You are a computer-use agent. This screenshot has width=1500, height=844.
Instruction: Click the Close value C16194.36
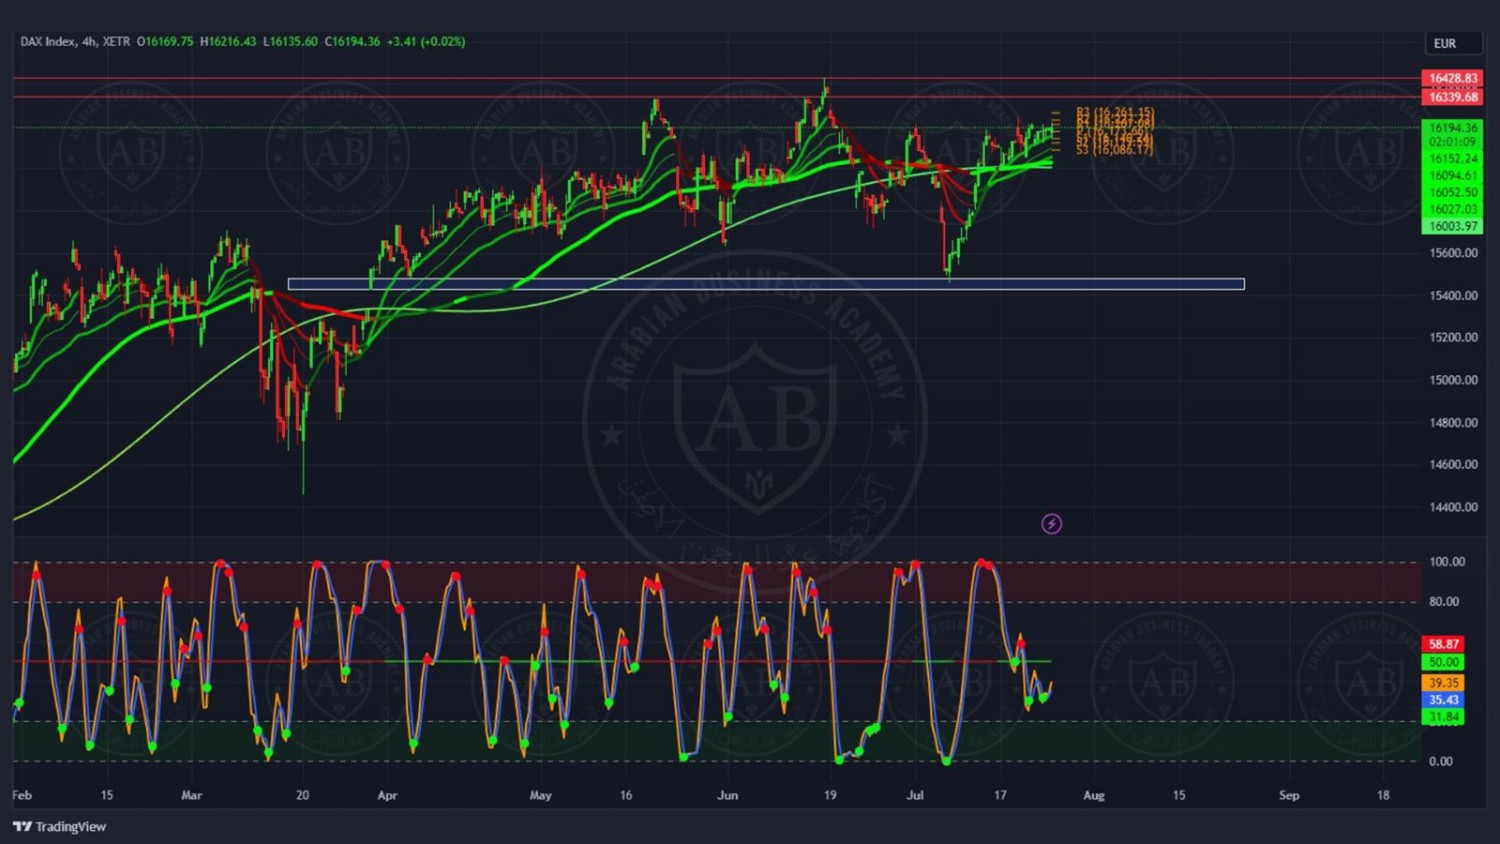(352, 41)
